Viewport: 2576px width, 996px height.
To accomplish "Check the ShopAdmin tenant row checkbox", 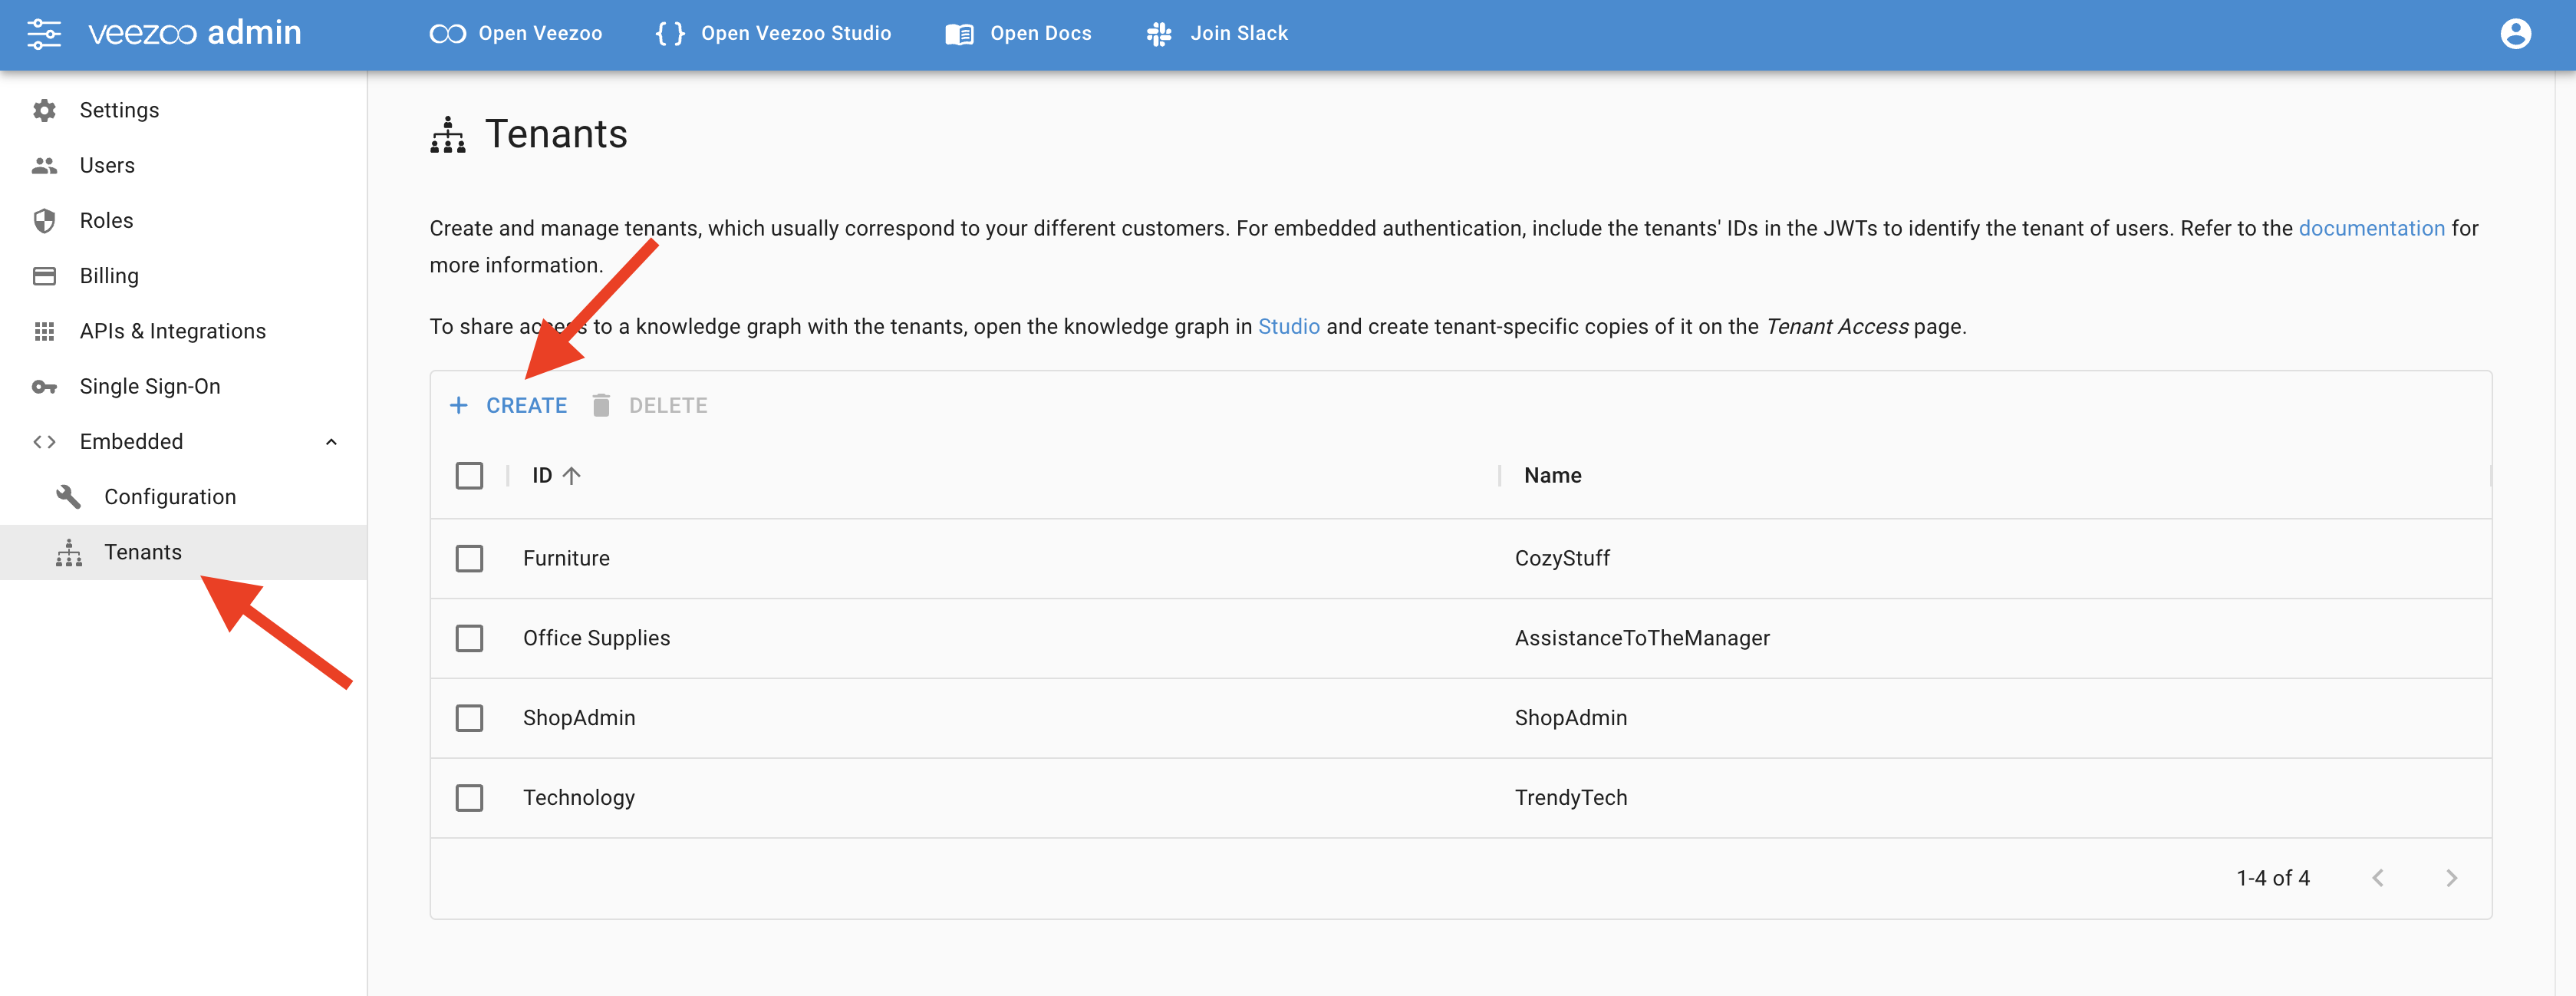I will [469, 718].
